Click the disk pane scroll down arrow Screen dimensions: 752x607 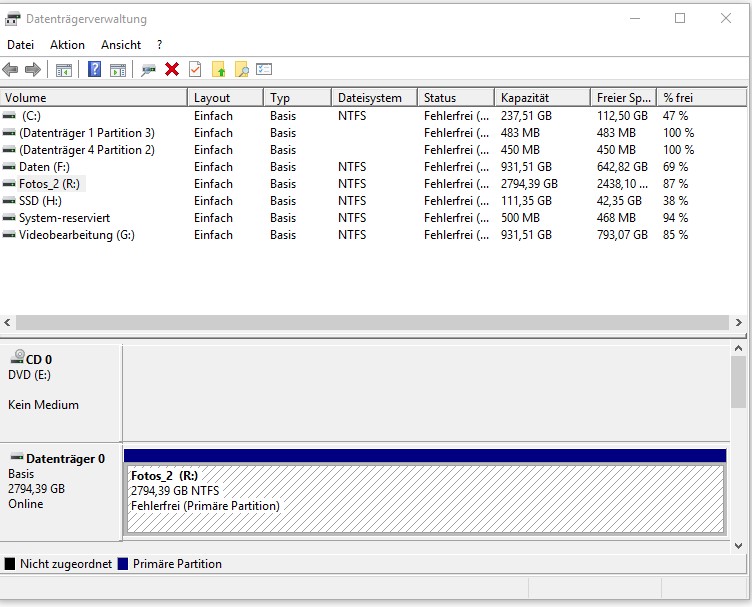[x=739, y=546]
